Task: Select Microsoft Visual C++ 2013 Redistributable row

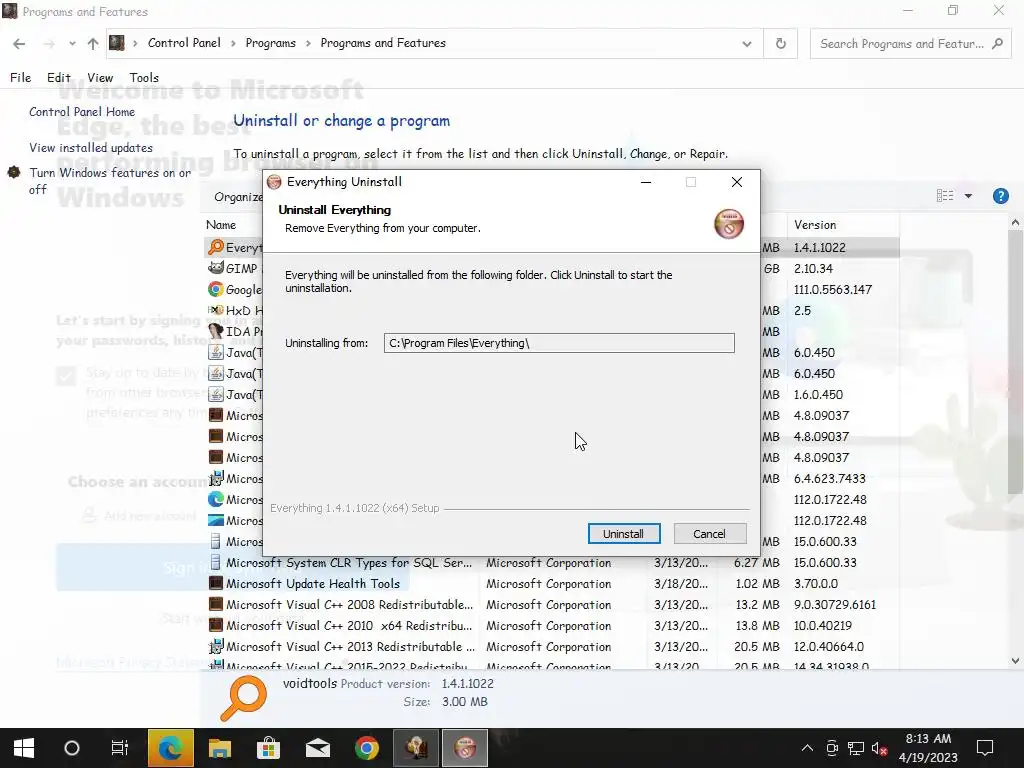Action: pyautogui.click(x=552, y=647)
